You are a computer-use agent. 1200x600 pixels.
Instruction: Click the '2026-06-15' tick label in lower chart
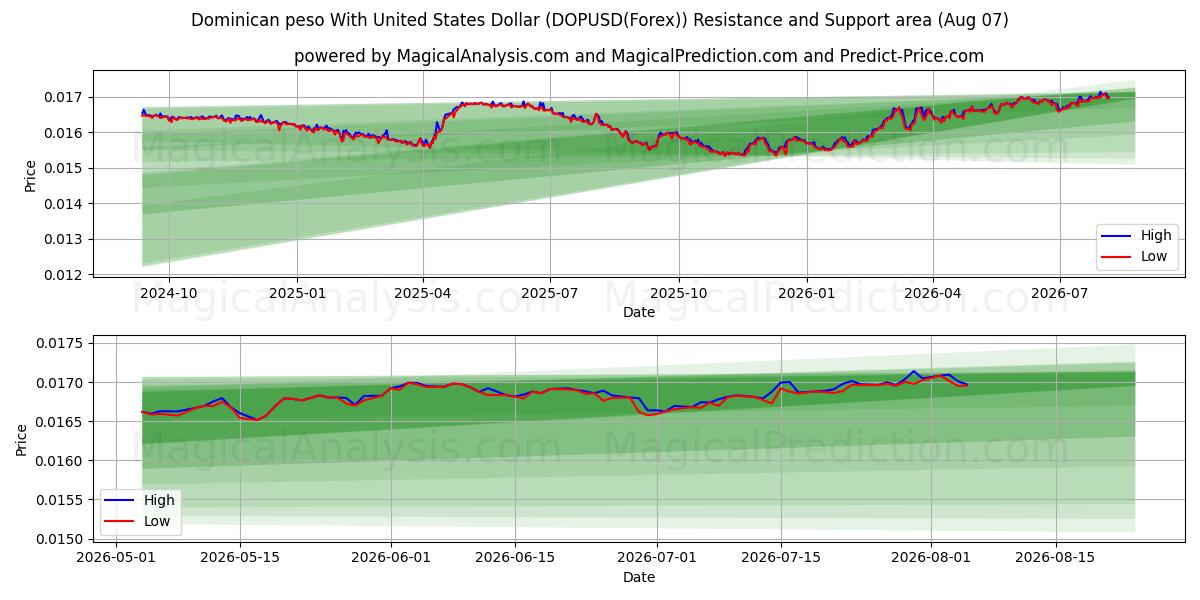point(515,558)
